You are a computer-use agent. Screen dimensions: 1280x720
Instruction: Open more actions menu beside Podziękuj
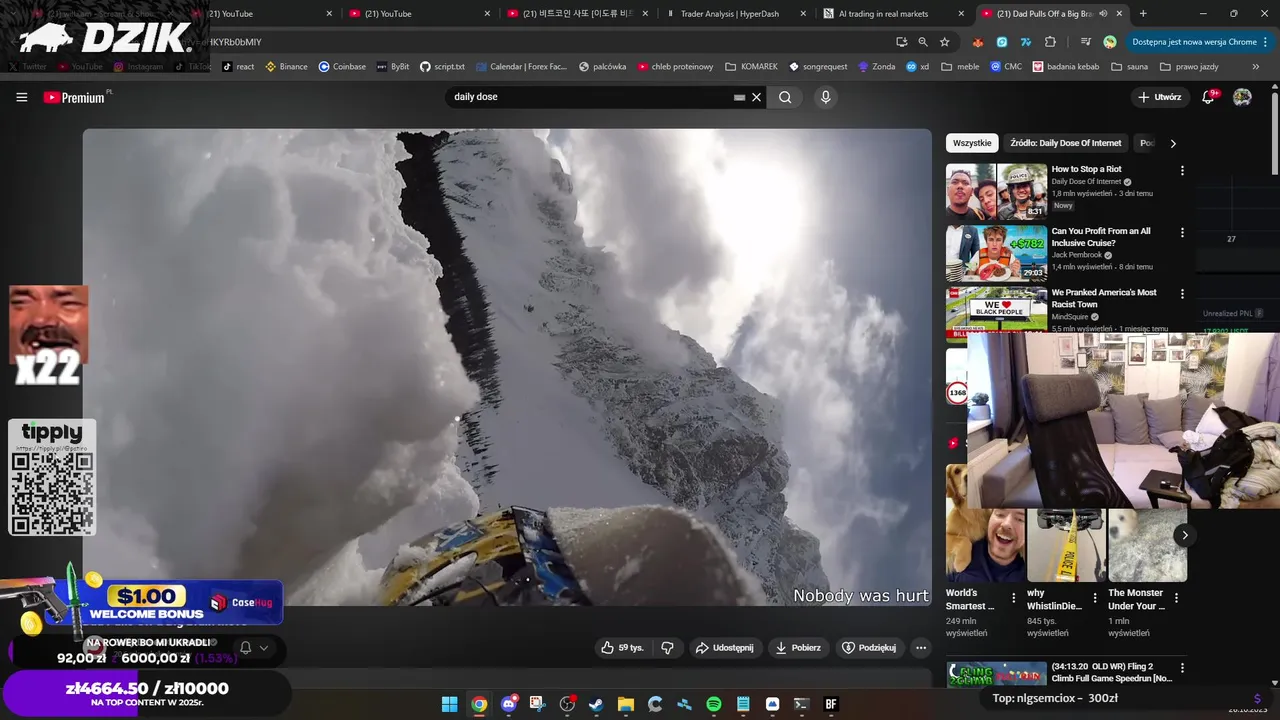[921, 647]
